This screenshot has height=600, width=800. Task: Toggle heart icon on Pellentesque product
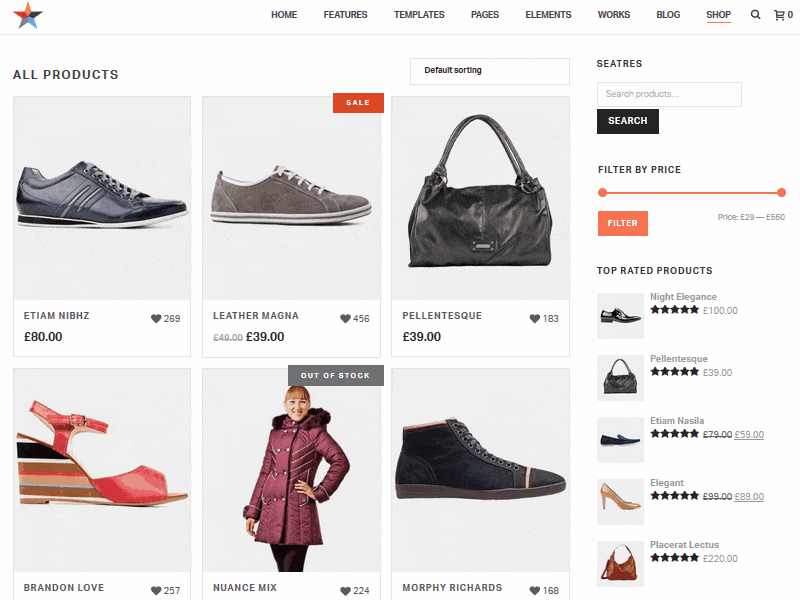(x=535, y=319)
